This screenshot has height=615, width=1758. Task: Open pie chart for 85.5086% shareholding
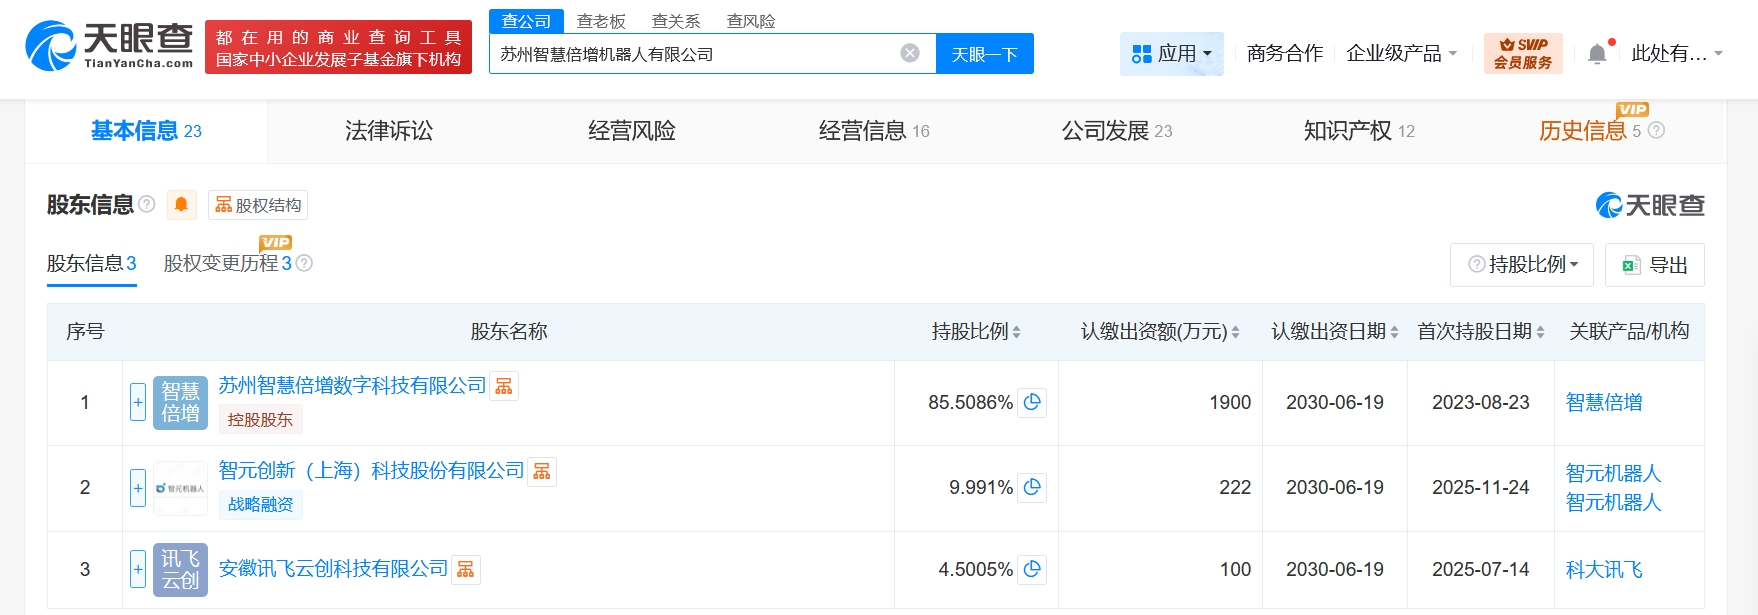click(1032, 402)
